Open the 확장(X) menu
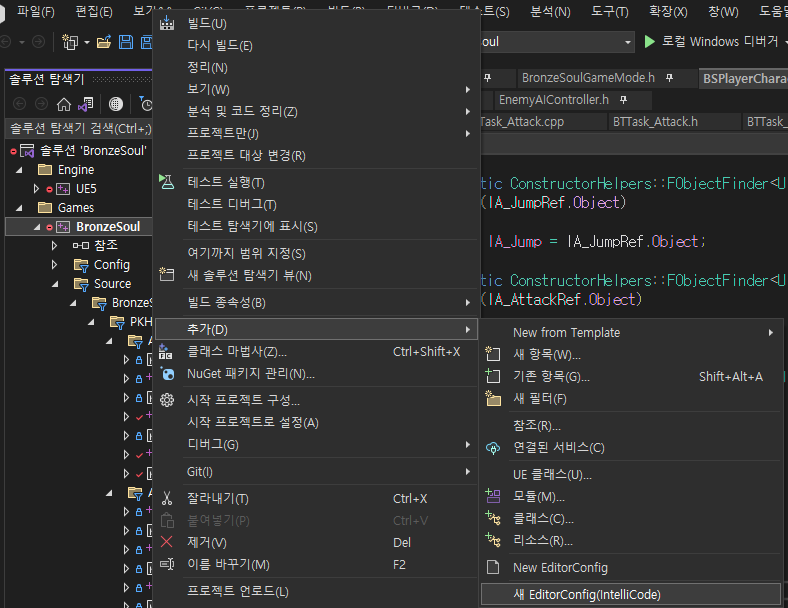 668,11
